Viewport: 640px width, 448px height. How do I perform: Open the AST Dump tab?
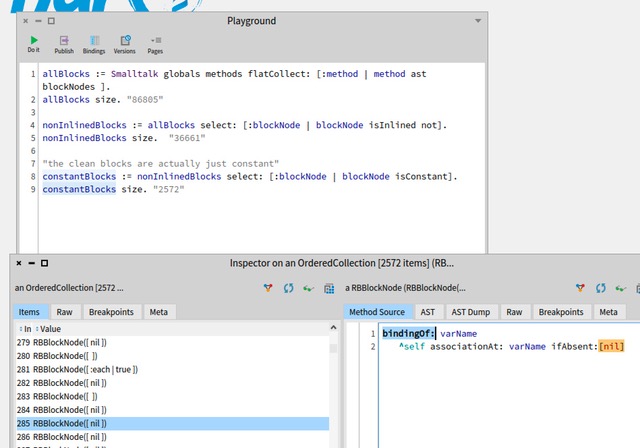click(470, 312)
